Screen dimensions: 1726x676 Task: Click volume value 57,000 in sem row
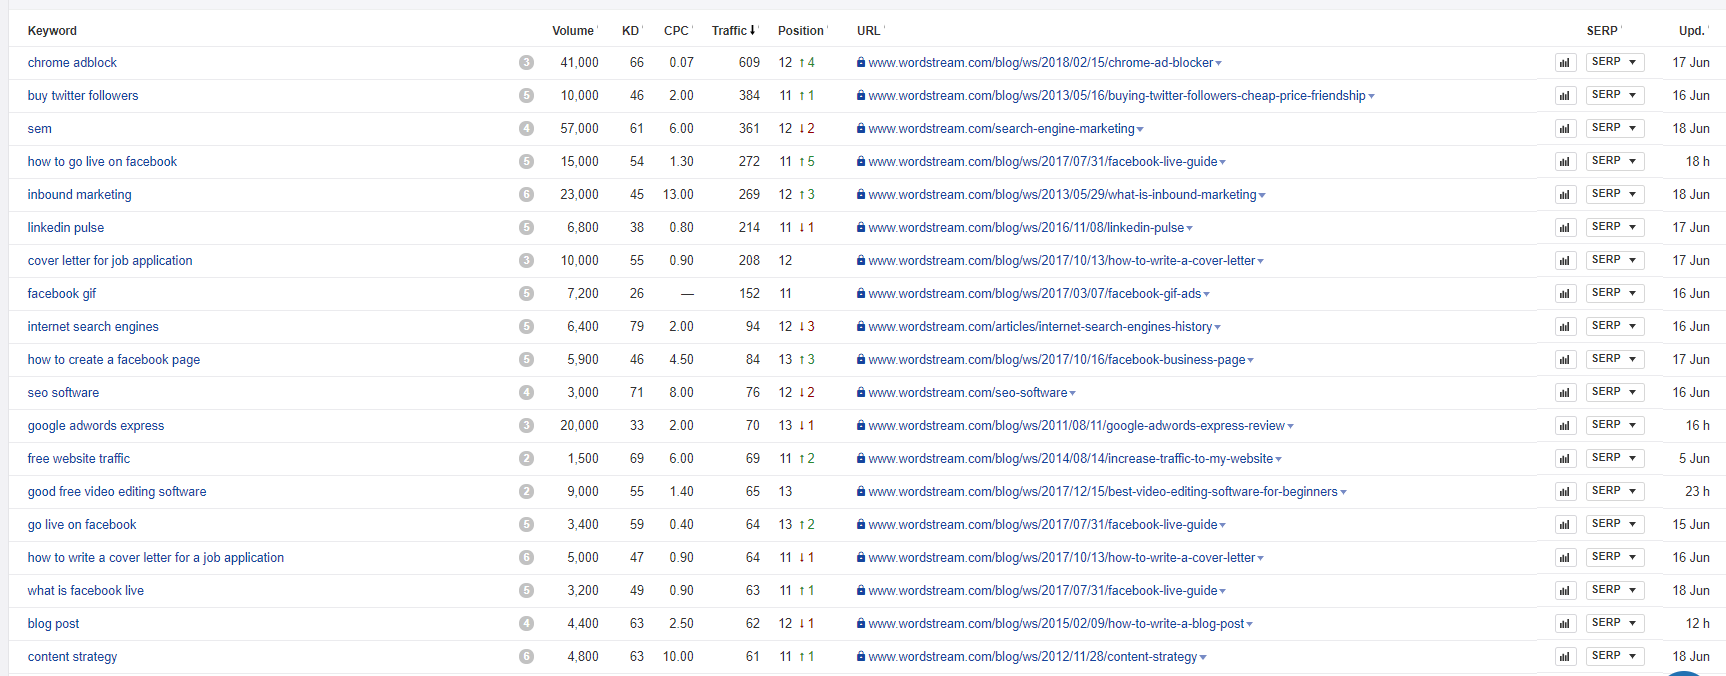579,128
